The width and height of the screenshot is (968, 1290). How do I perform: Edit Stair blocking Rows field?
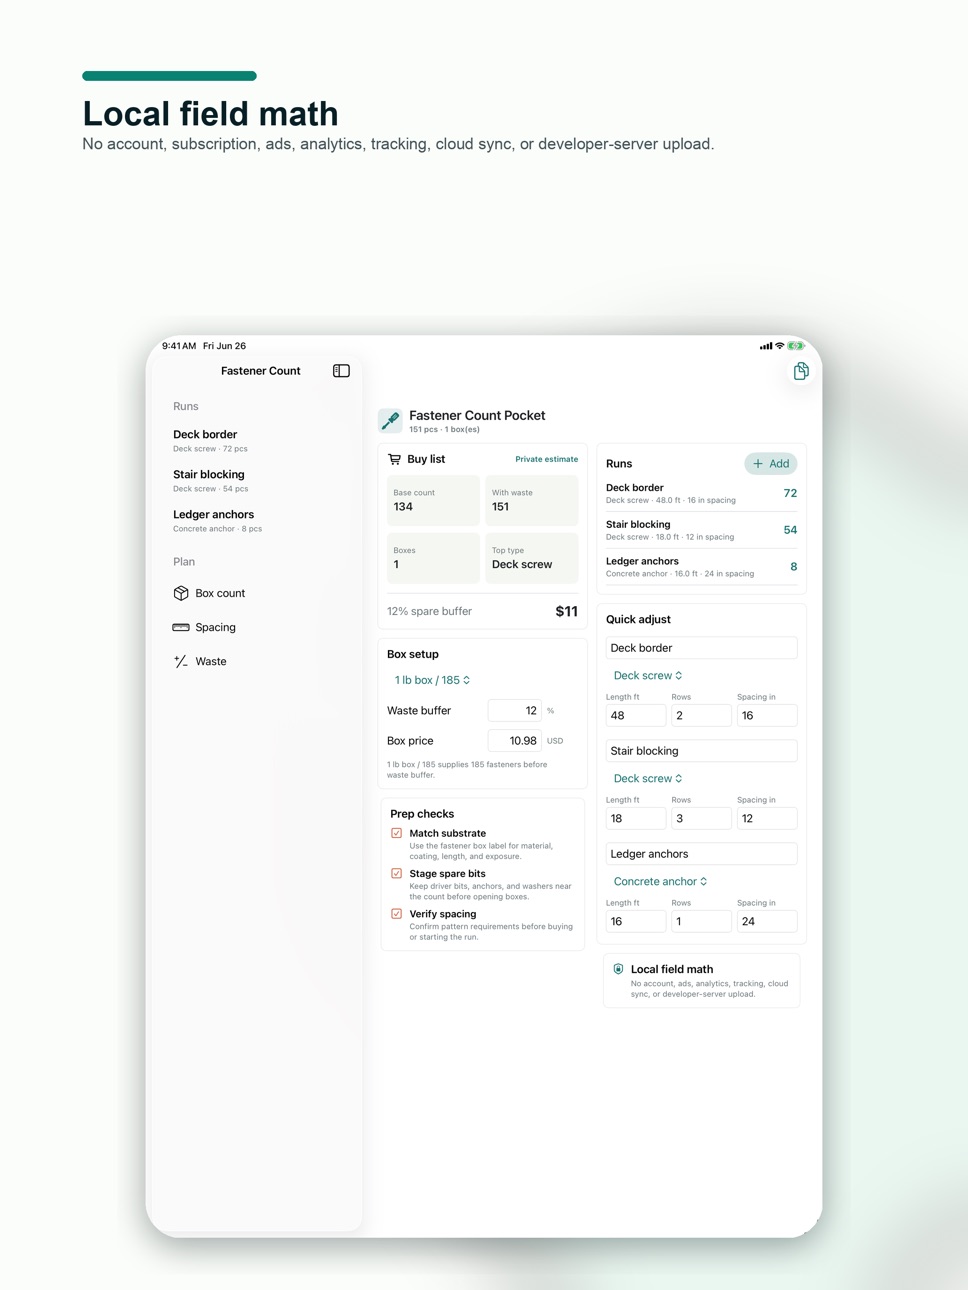pos(701,818)
